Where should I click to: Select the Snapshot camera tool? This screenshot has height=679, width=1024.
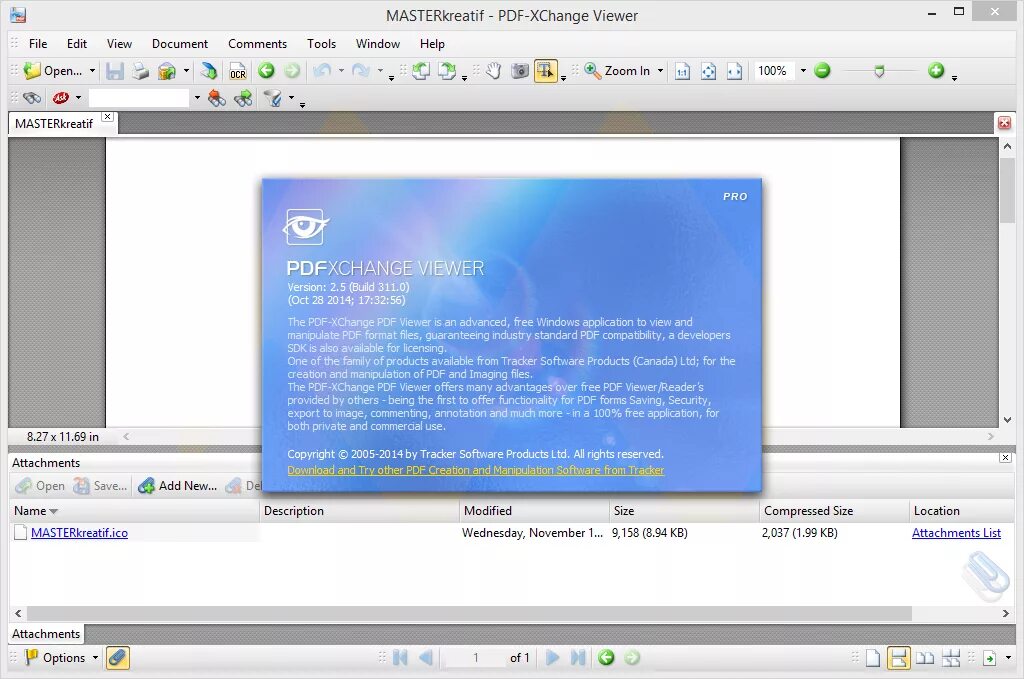tap(520, 71)
